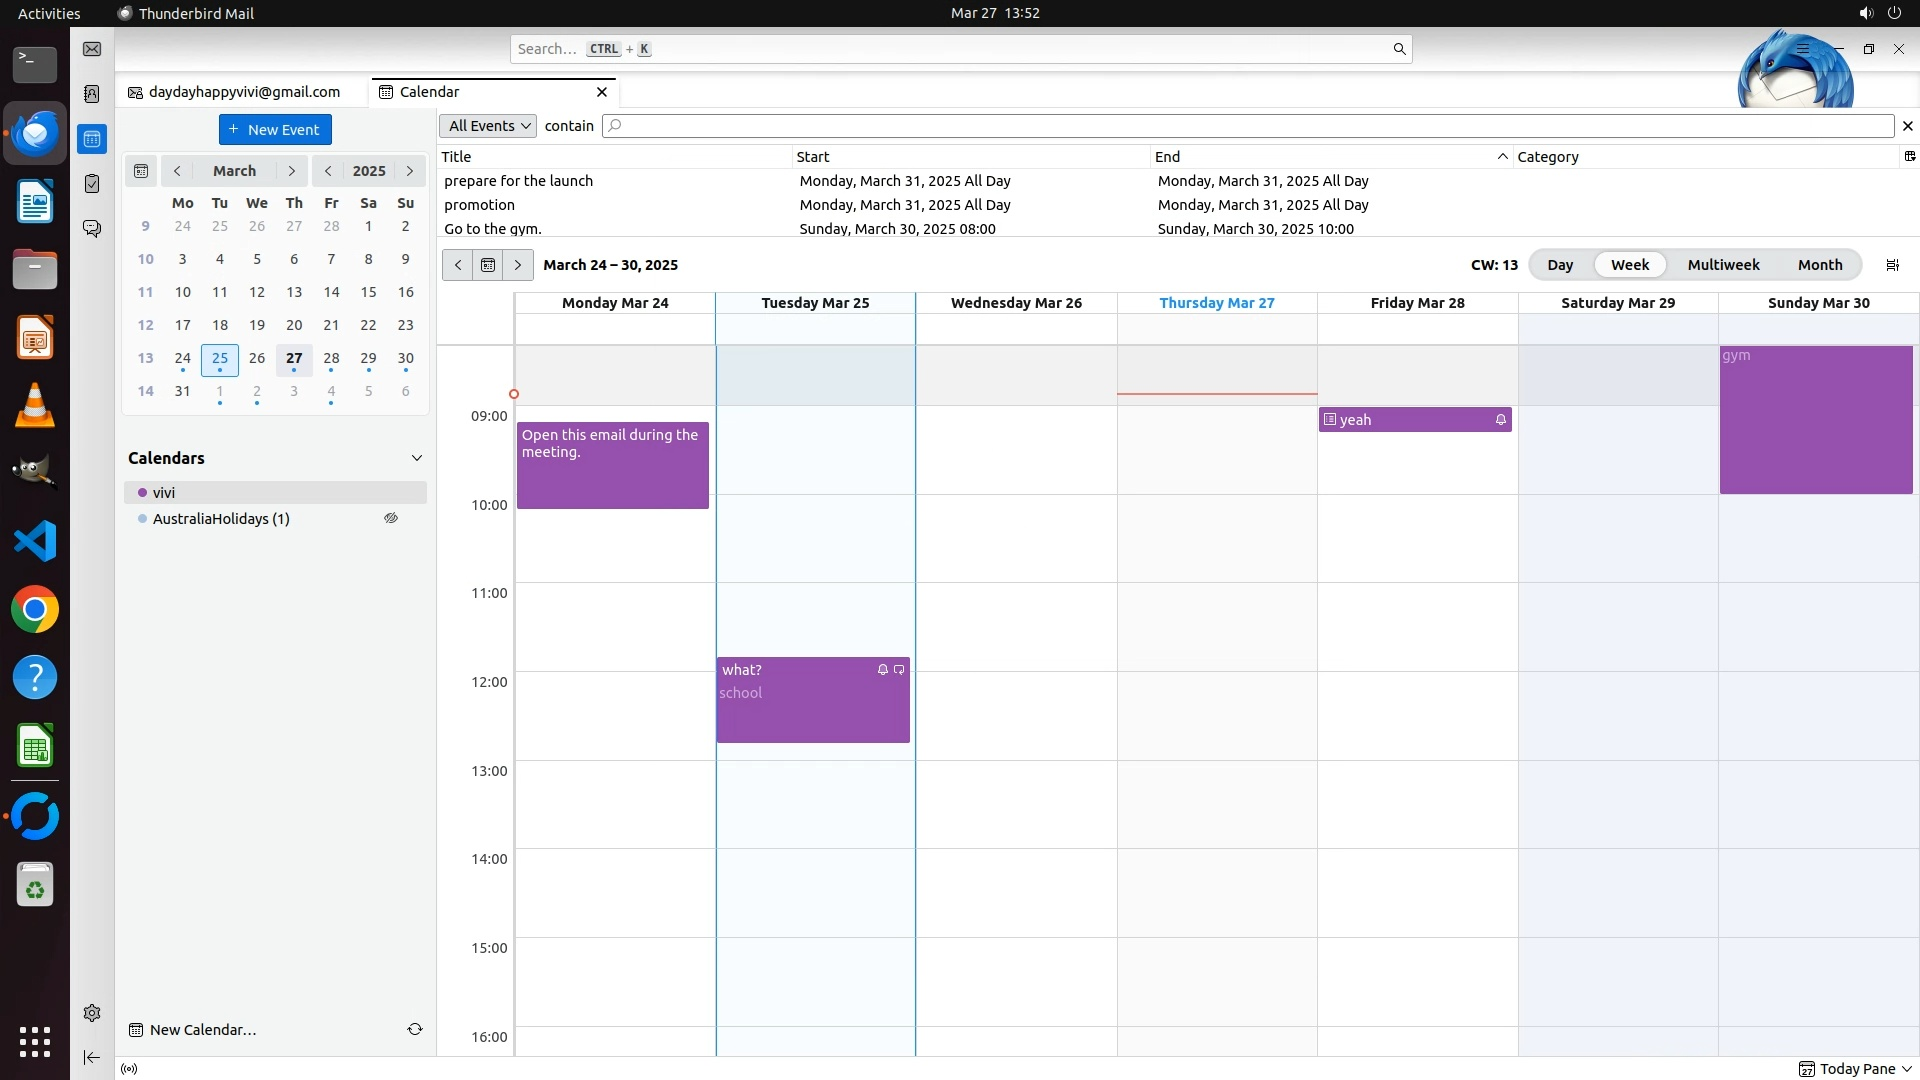Open the Mail space icon
Image resolution: width=1920 pixels, height=1080 pixels.
(x=92, y=49)
